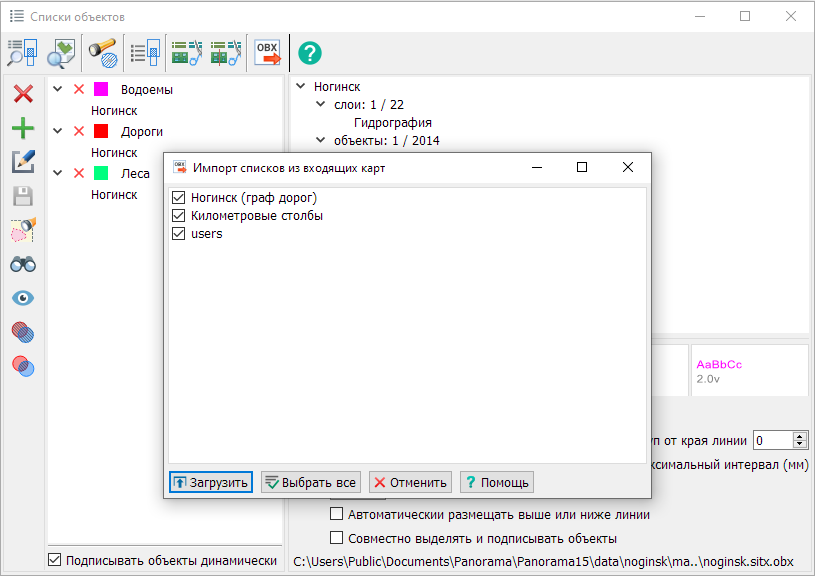Click the magenta Водоемы color swatch

100,90
